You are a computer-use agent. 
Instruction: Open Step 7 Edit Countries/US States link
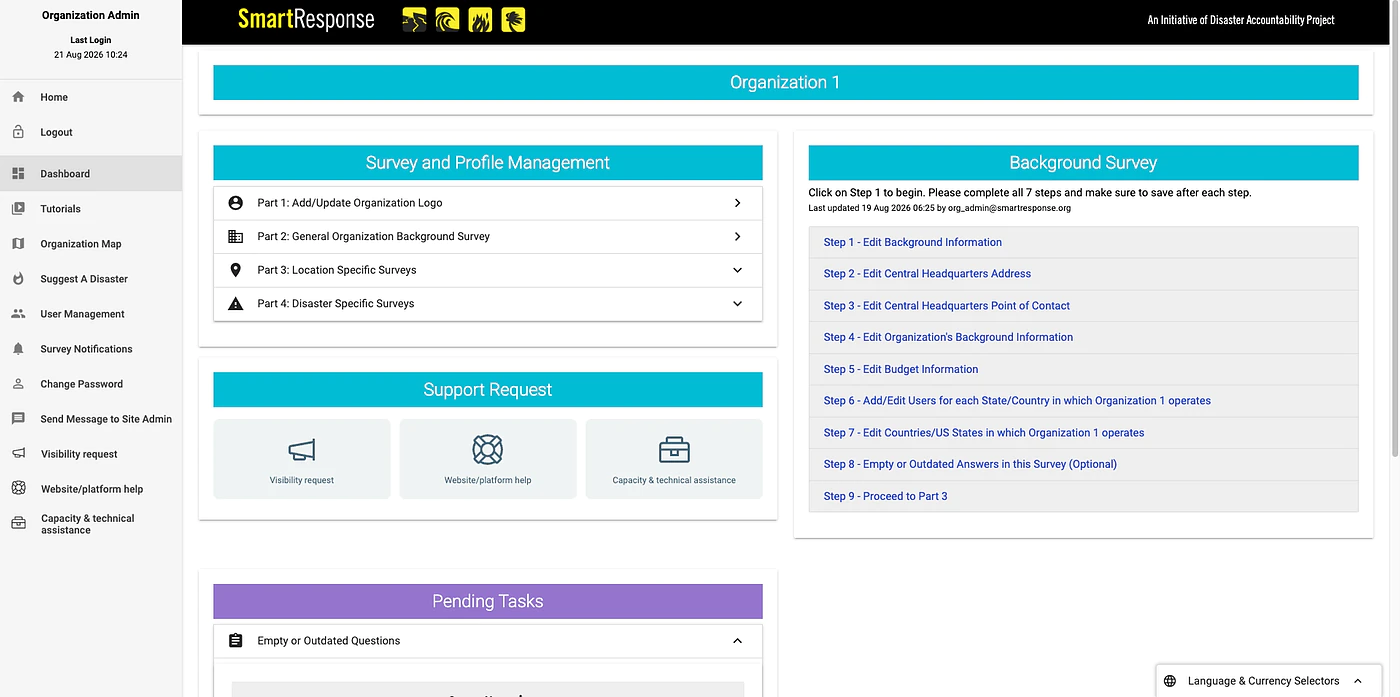[984, 433]
